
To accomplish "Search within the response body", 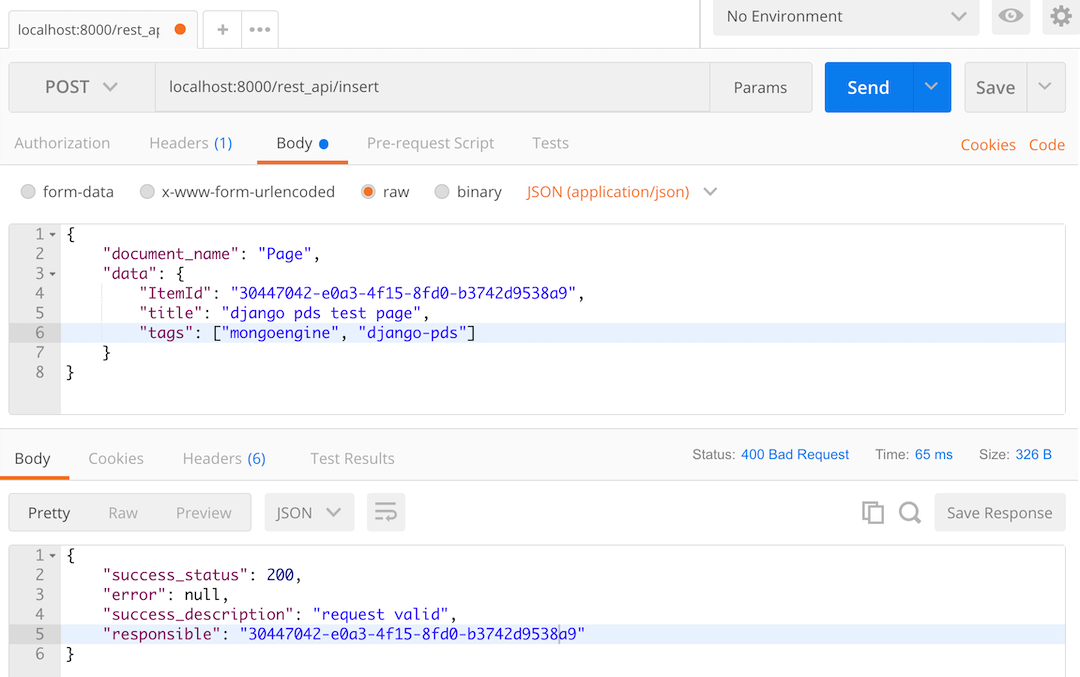I will 909,513.
